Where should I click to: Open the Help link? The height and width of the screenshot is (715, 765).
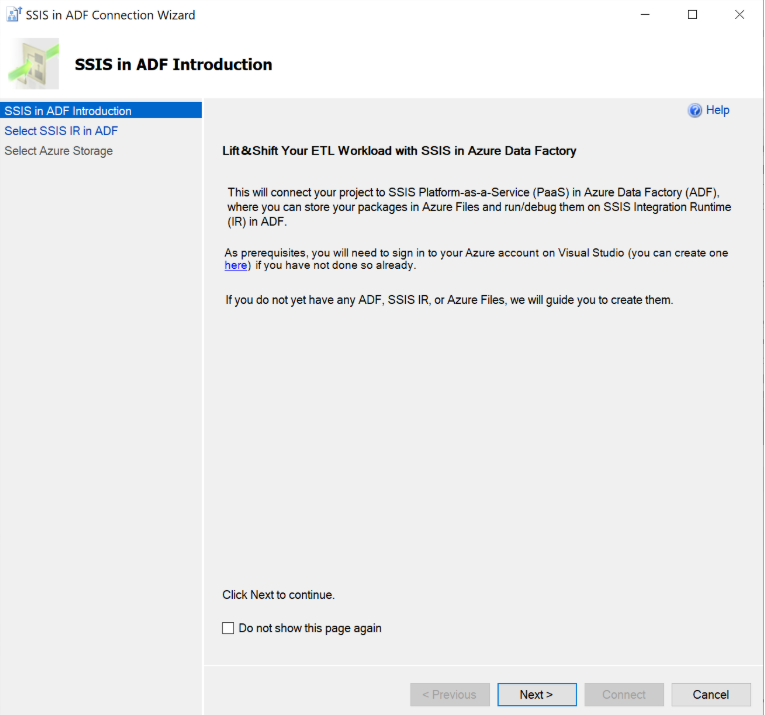717,110
